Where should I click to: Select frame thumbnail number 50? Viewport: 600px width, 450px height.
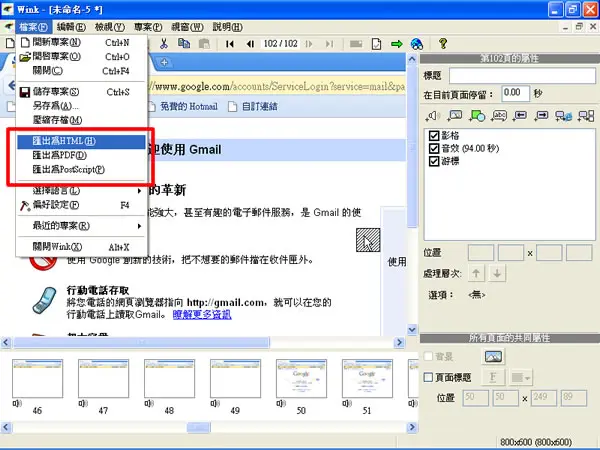tap(302, 379)
